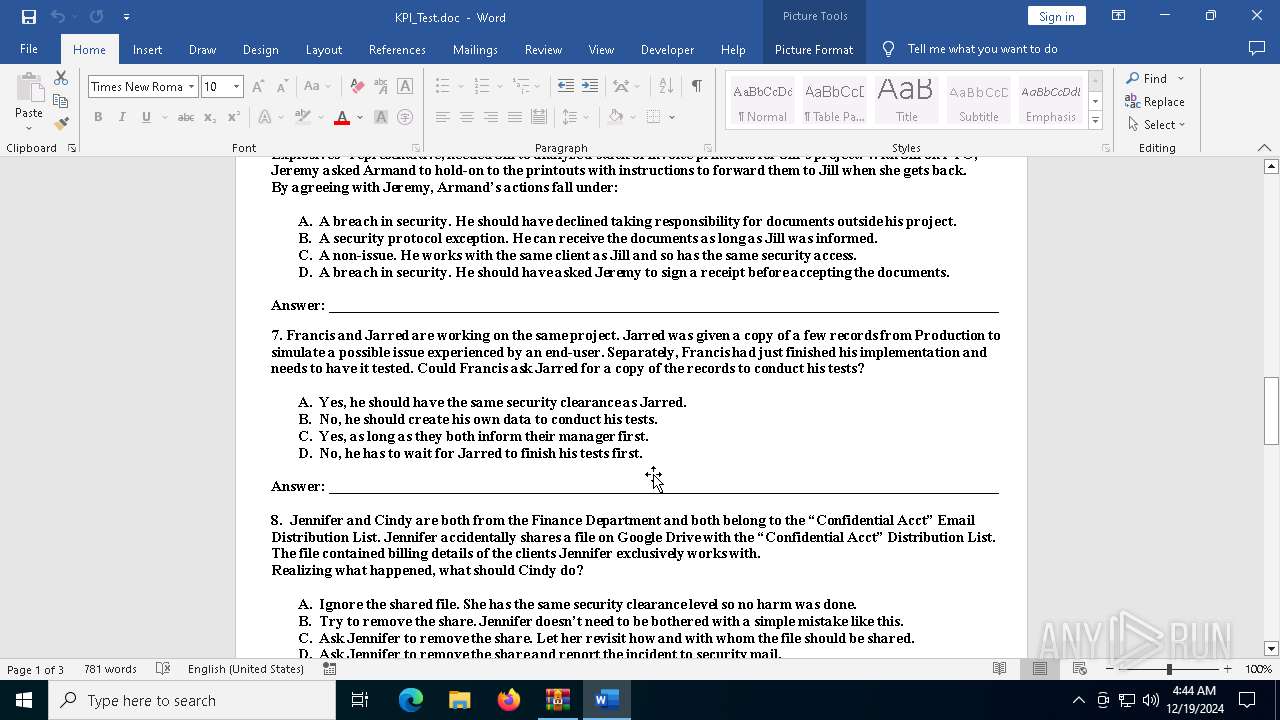The width and height of the screenshot is (1280, 720).
Task: Click the Paste clipboard icon
Action: coord(29,89)
